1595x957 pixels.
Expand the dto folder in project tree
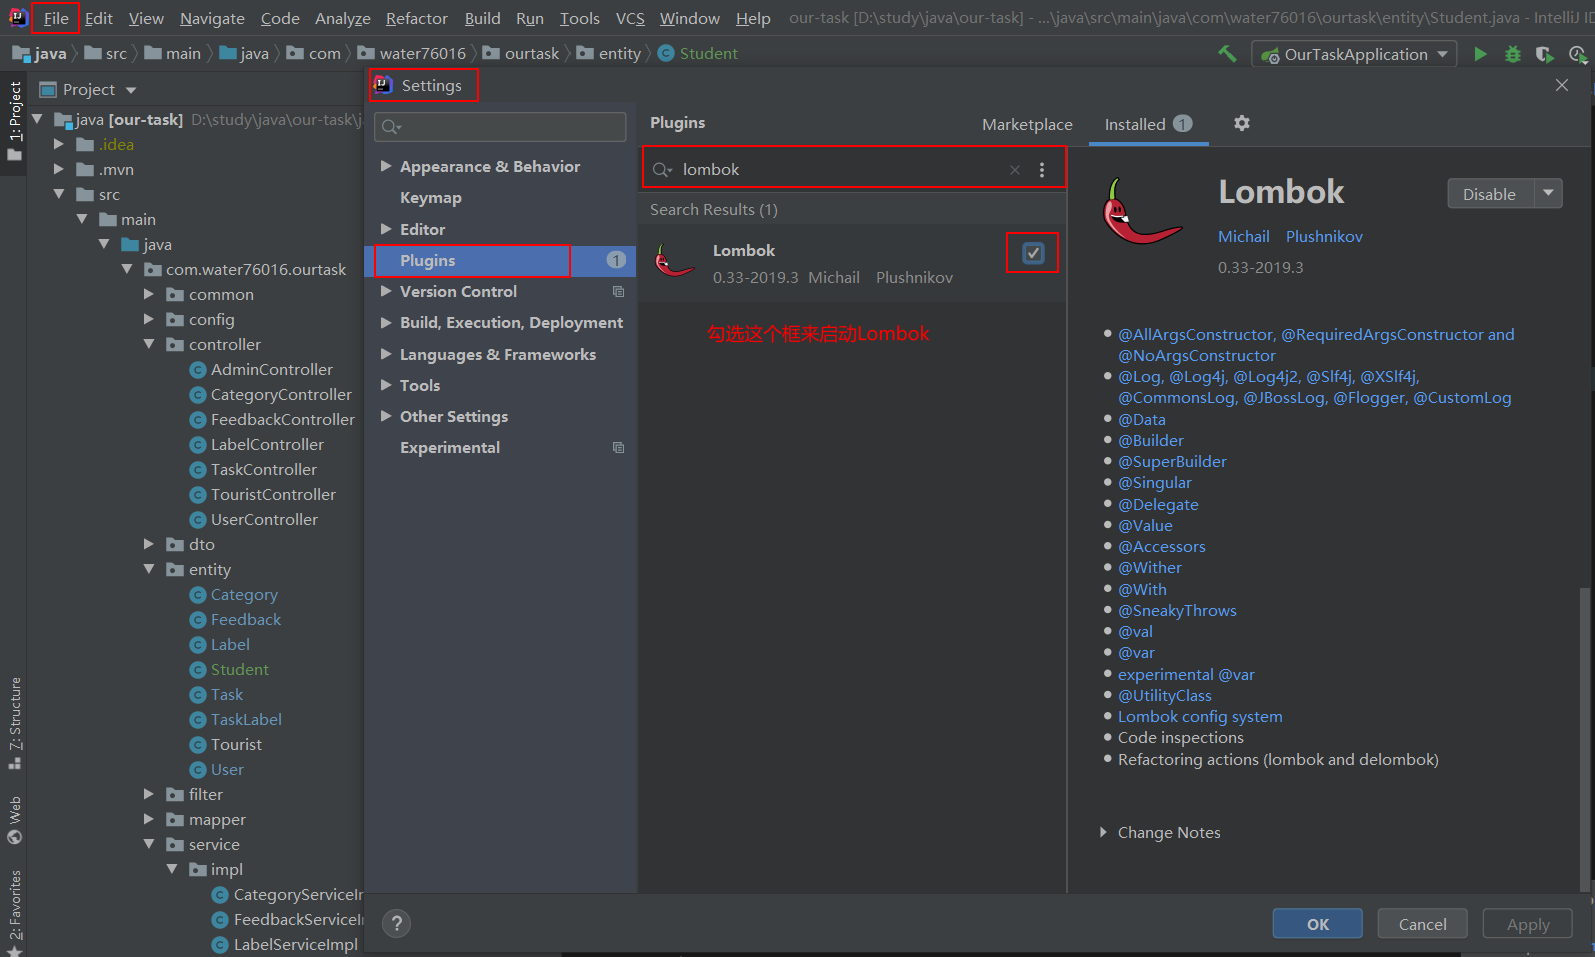click(x=149, y=545)
